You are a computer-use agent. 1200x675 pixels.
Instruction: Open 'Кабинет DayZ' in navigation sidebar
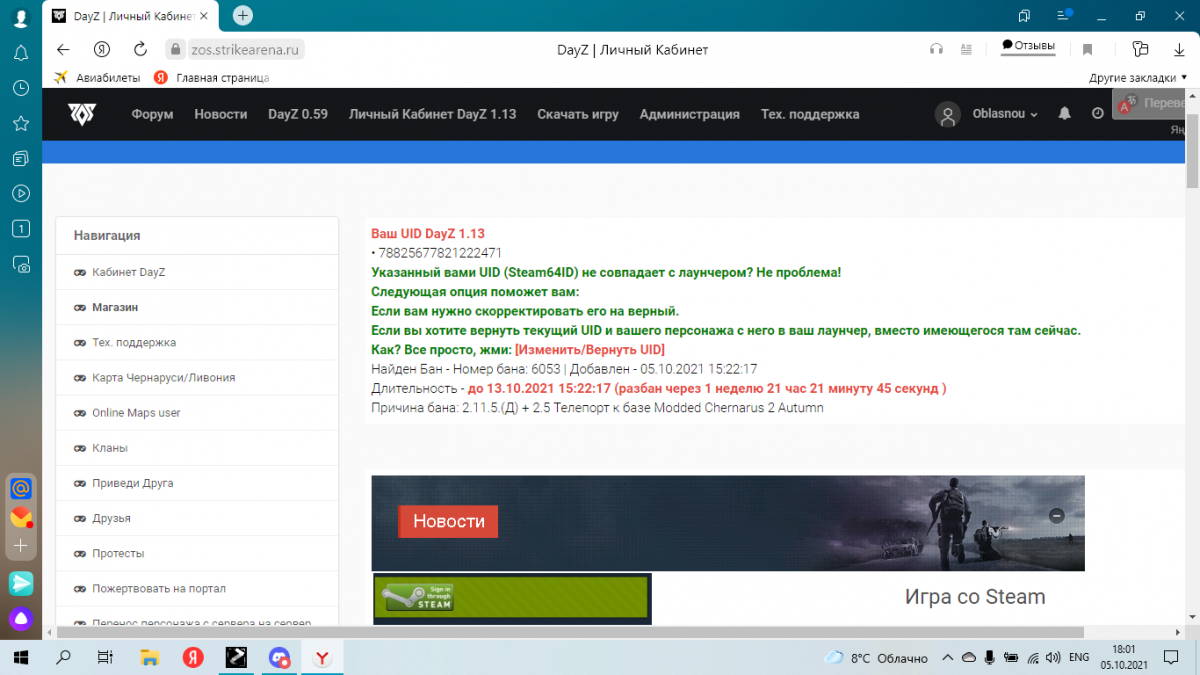click(x=197, y=272)
